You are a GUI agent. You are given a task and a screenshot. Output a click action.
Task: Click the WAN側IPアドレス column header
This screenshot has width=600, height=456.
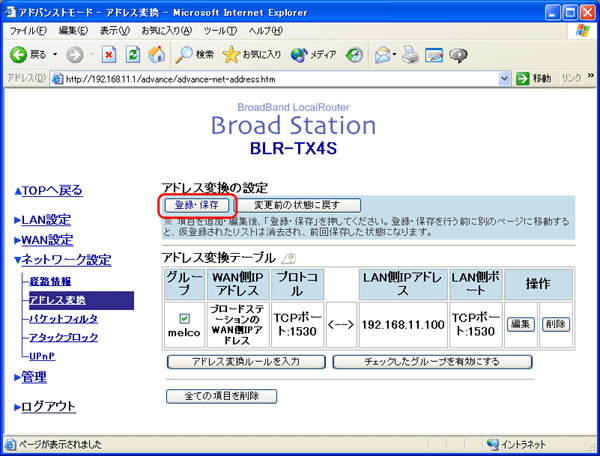[x=238, y=284]
